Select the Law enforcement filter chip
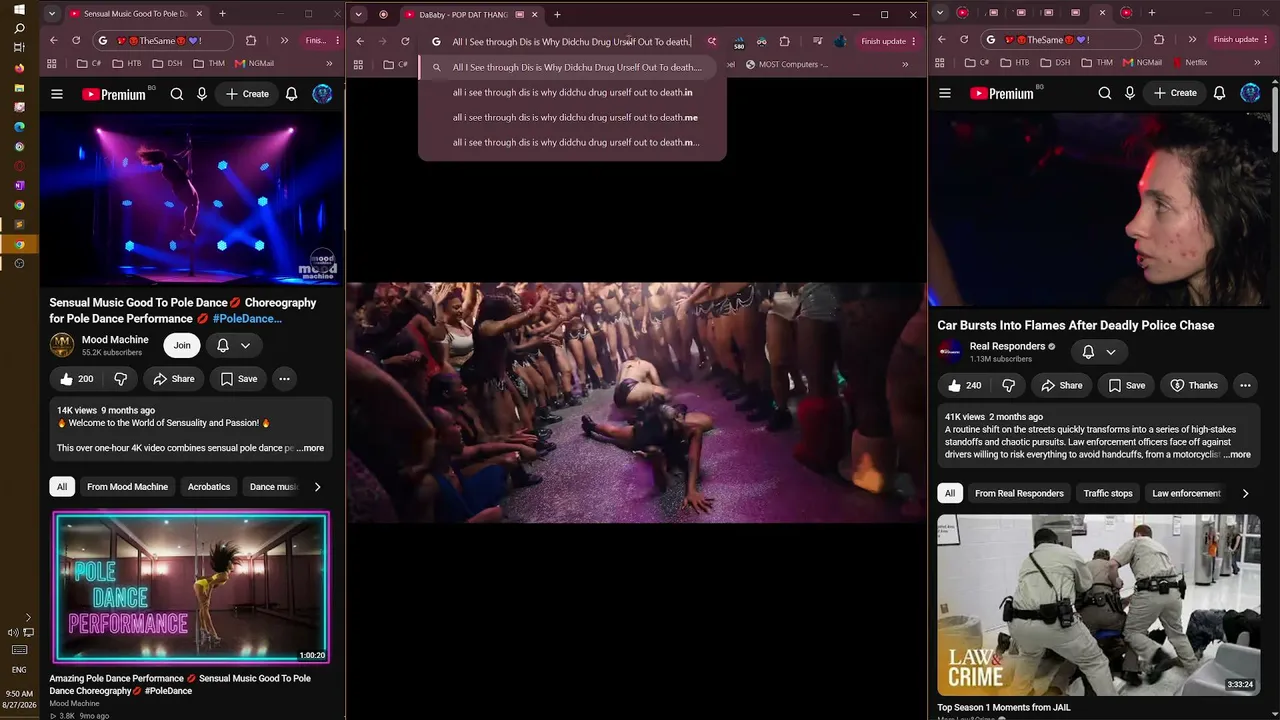The height and width of the screenshot is (720, 1280). pyautogui.click(x=1186, y=493)
